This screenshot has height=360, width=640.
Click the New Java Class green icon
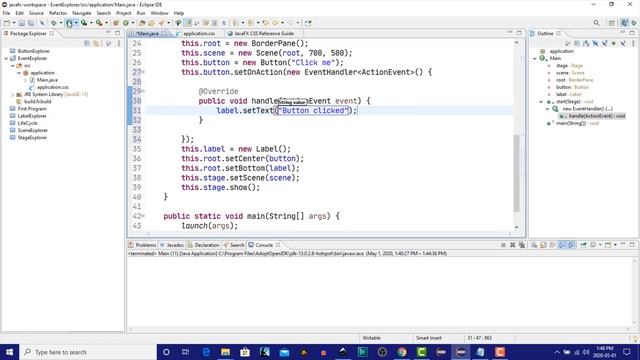coord(126,23)
